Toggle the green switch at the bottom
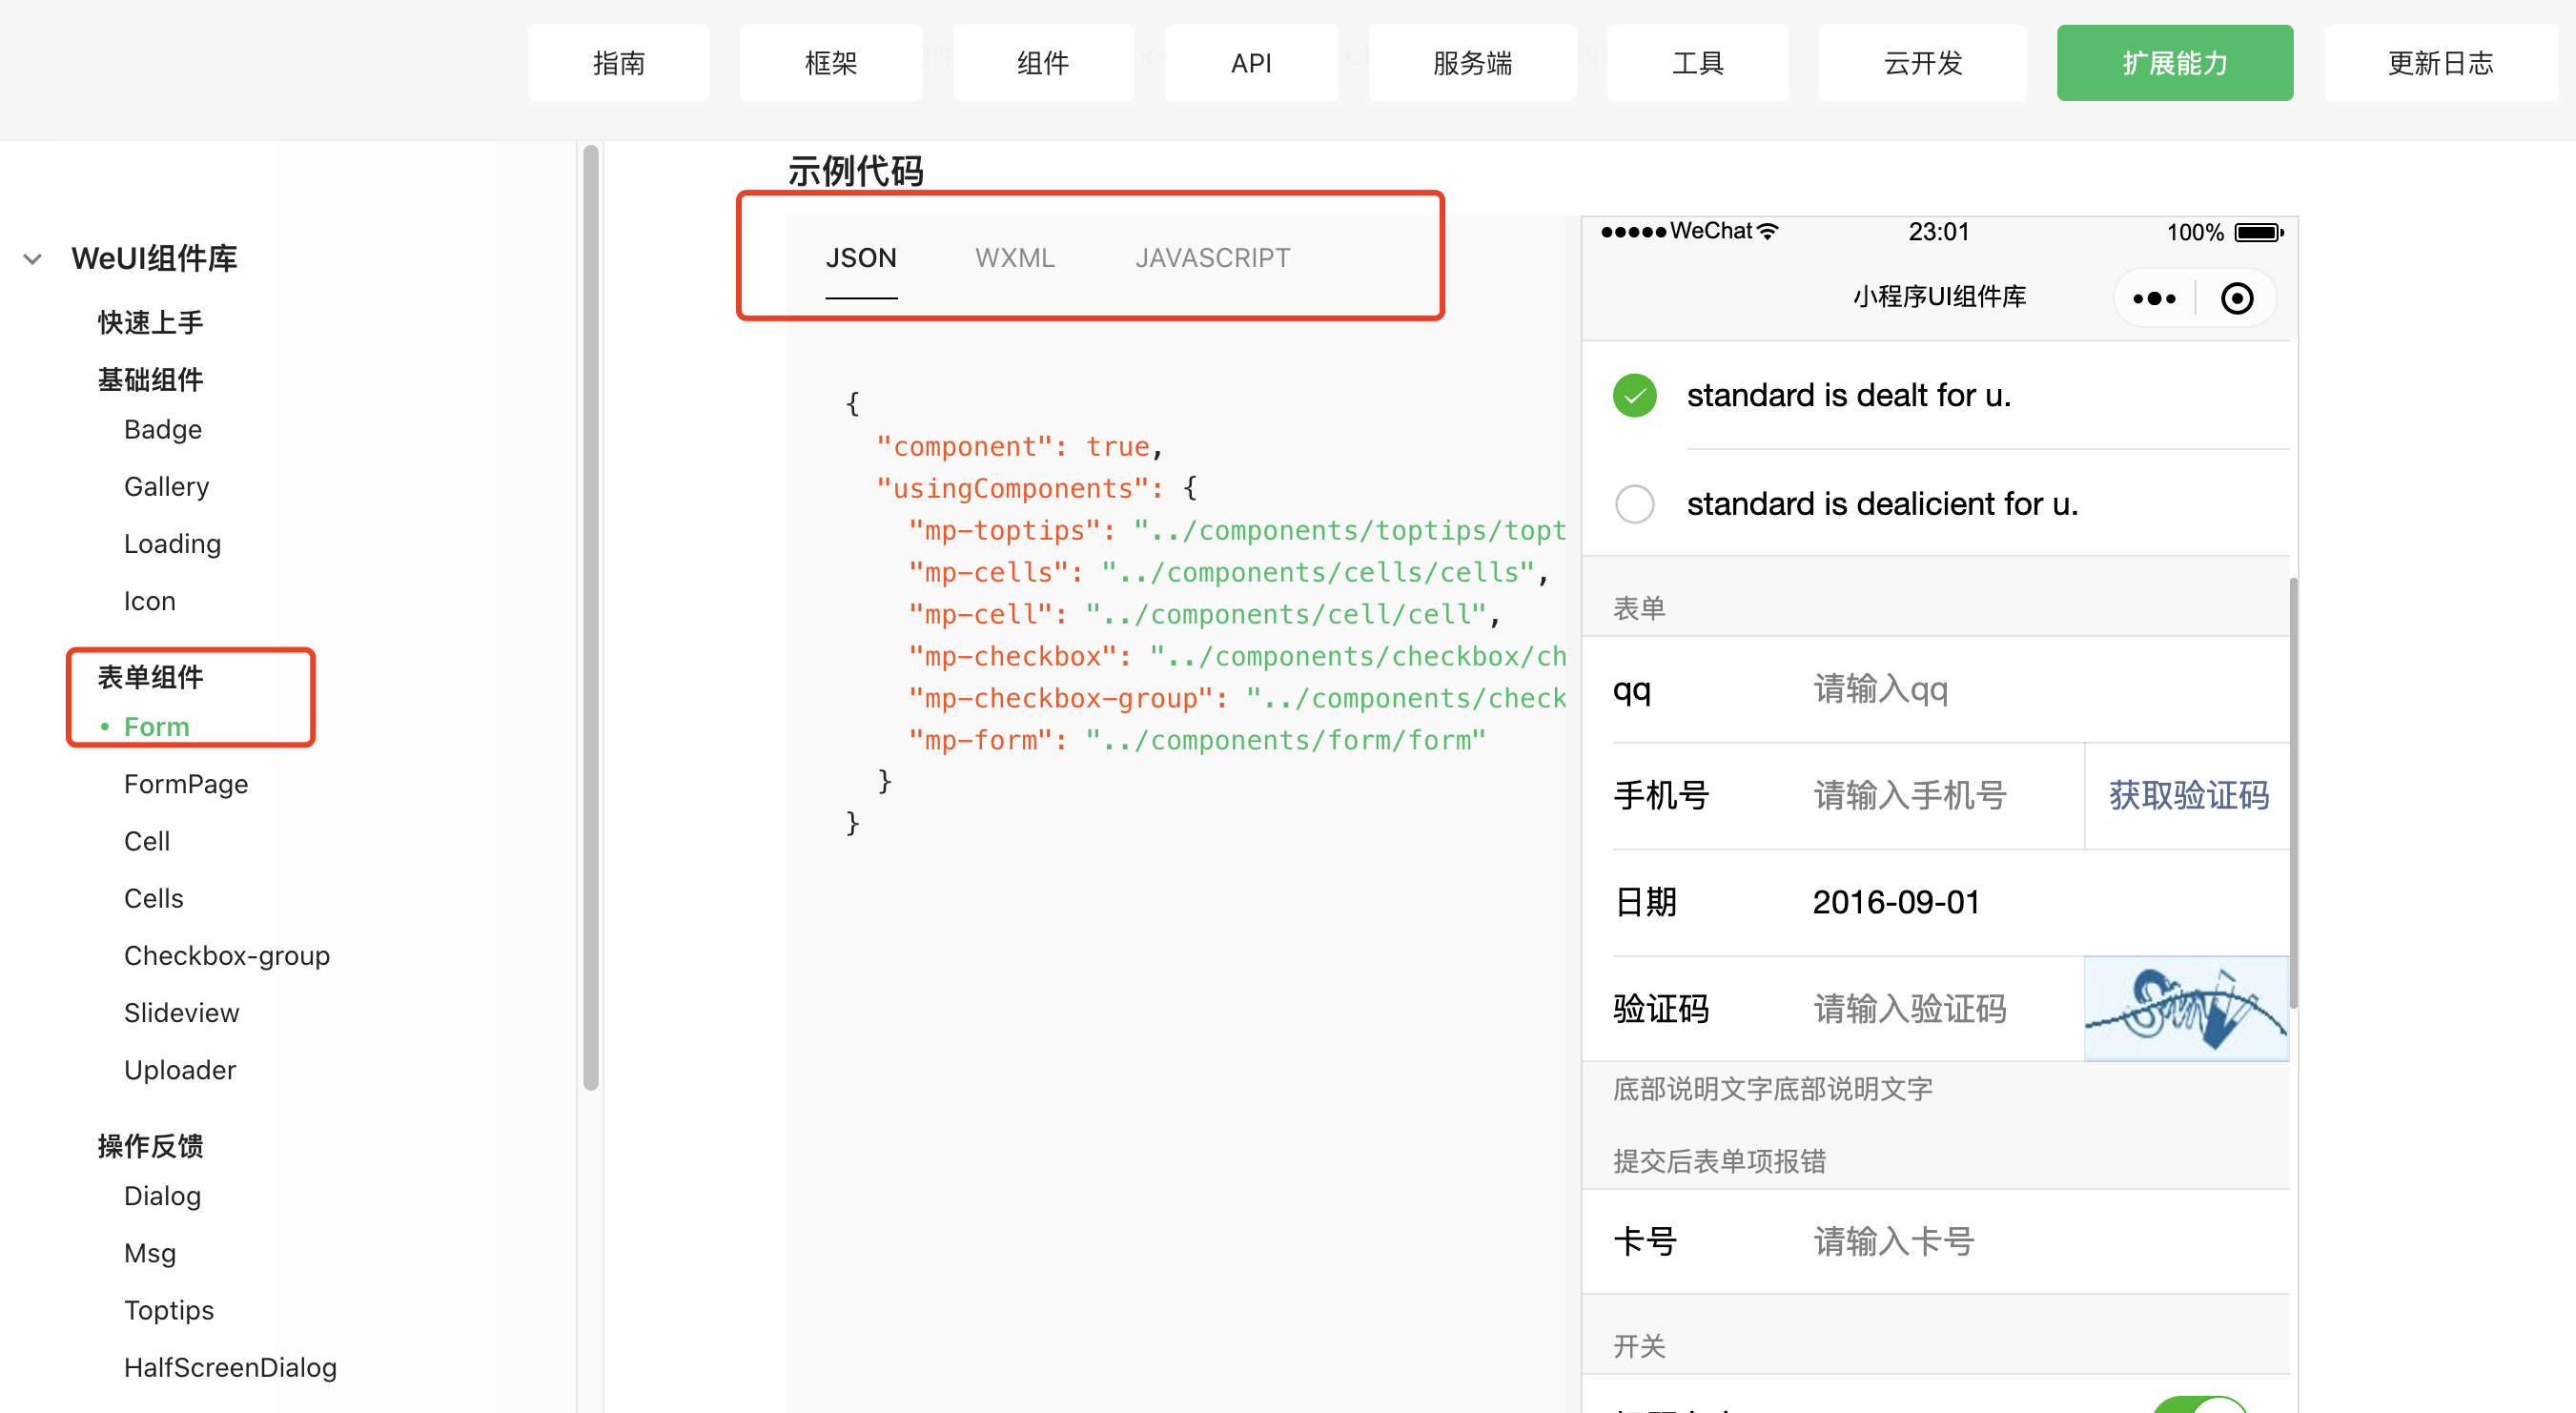Screen dimensions: 2576x1413 pyautogui.click(x=2200, y=1404)
